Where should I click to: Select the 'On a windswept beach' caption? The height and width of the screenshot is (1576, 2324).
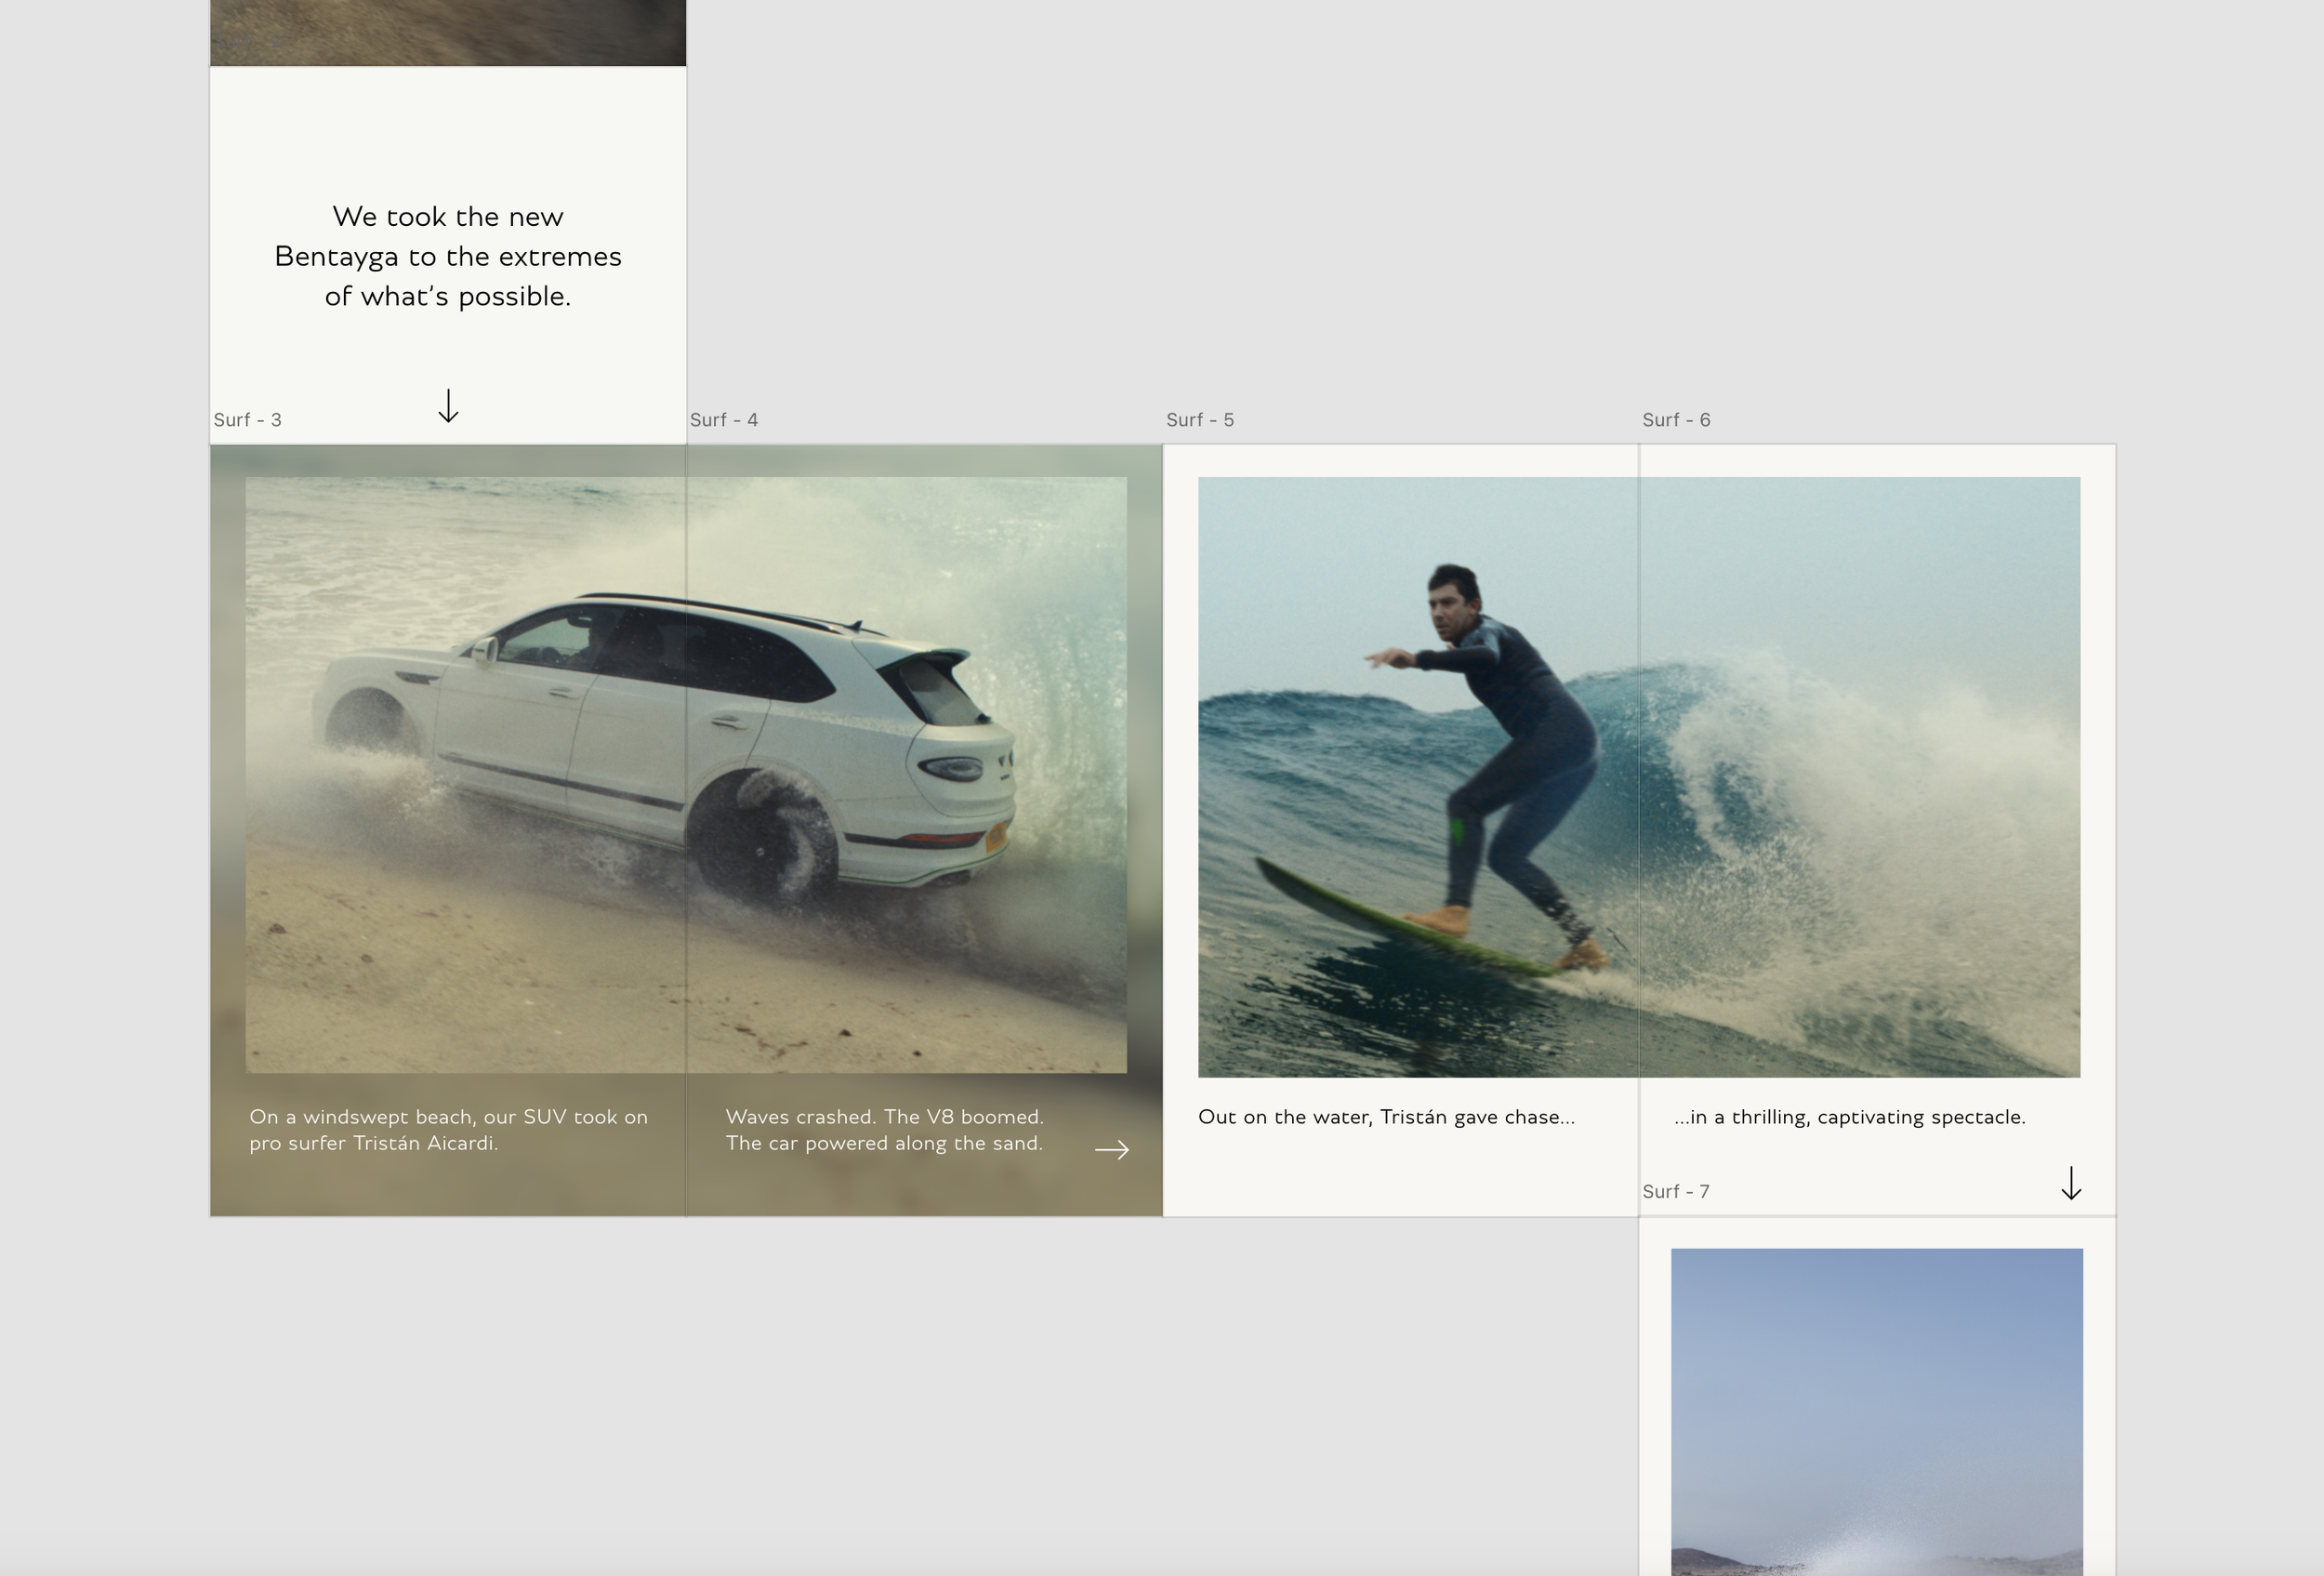point(448,1130)
